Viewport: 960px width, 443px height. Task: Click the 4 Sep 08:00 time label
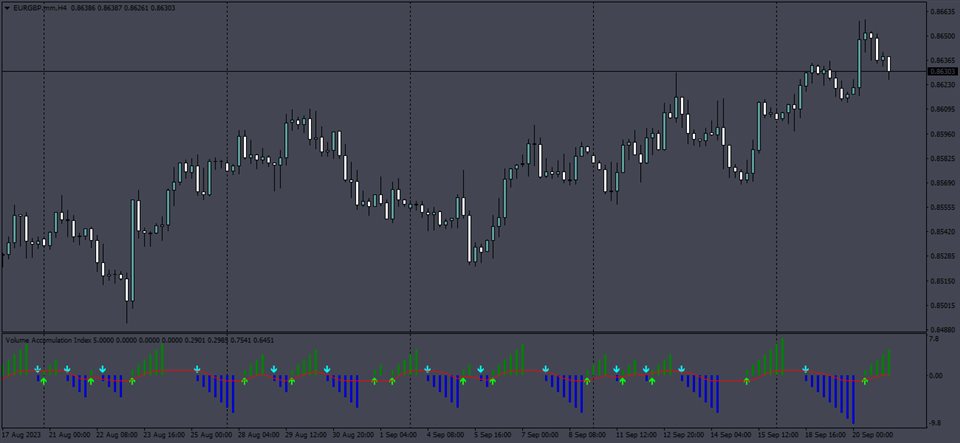point(446,434)
